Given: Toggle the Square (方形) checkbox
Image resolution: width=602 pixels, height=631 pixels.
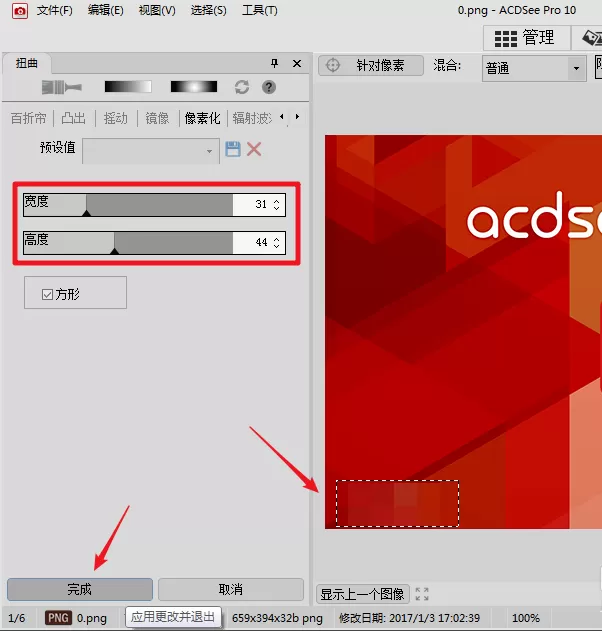Looking at the screenshot, I should click(47, 295).
